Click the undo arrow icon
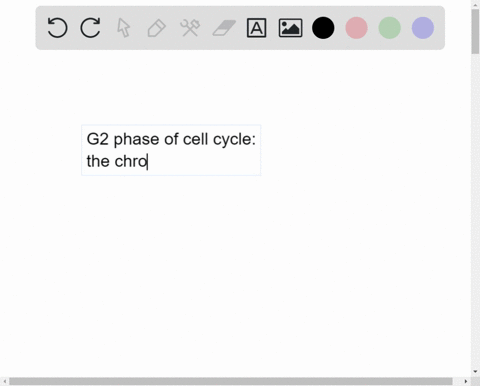The height and width of the screenshot is (386, 480). click(57, 28)
